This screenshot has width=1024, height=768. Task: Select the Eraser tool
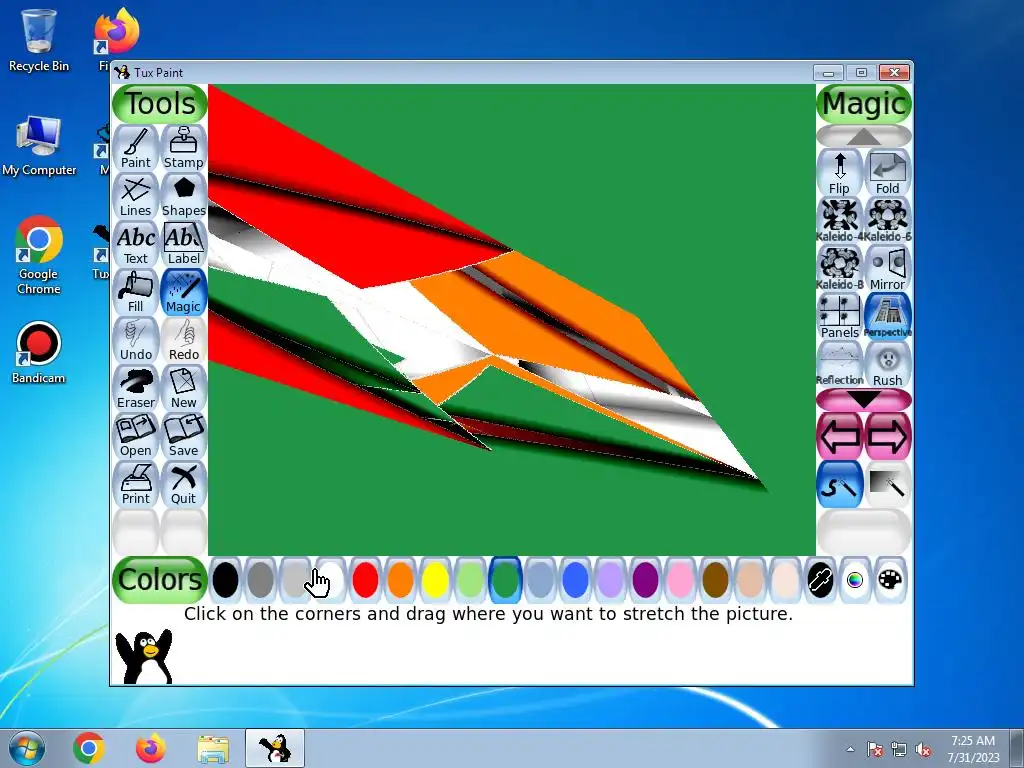(136, 388)
